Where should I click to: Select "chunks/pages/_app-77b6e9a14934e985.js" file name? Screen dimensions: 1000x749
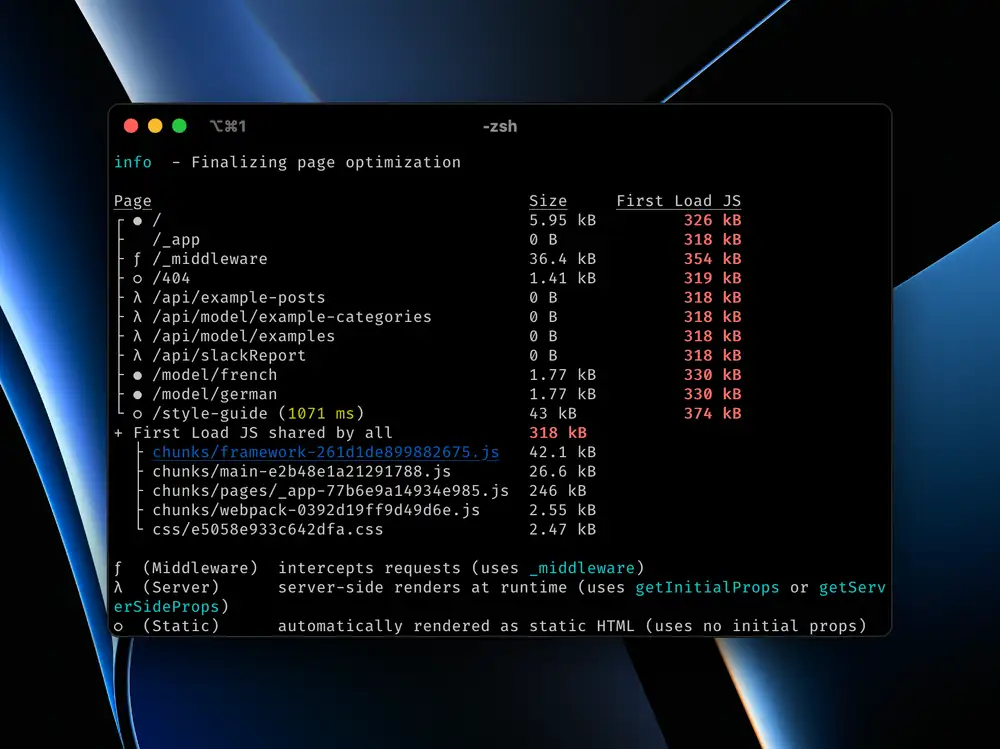click(x=330, y=491)
